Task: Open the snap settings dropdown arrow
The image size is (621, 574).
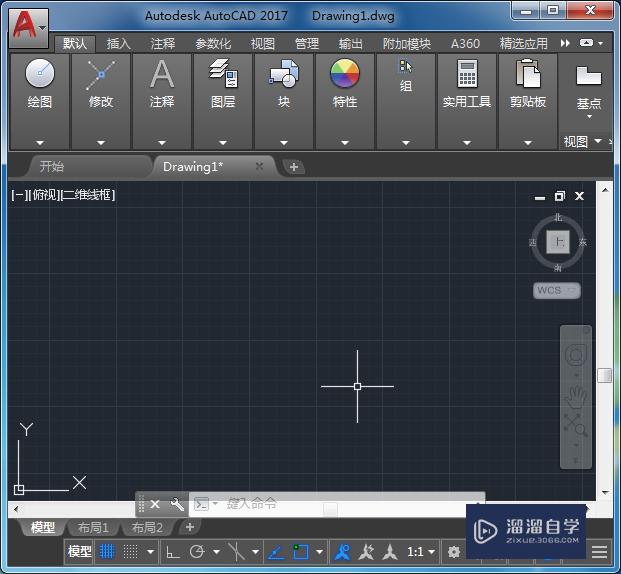Action: pyautogui.click(x=150, y=551)
